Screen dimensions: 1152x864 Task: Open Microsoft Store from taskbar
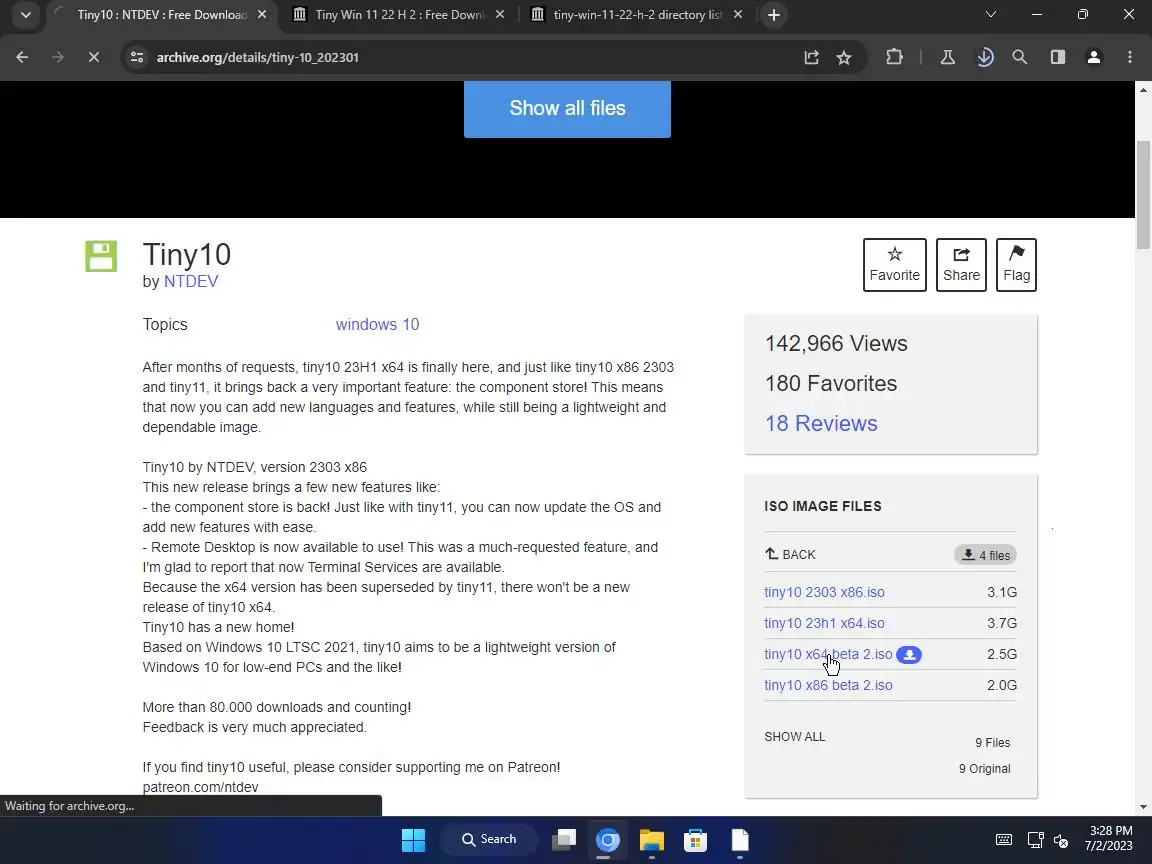coord(695,840)
